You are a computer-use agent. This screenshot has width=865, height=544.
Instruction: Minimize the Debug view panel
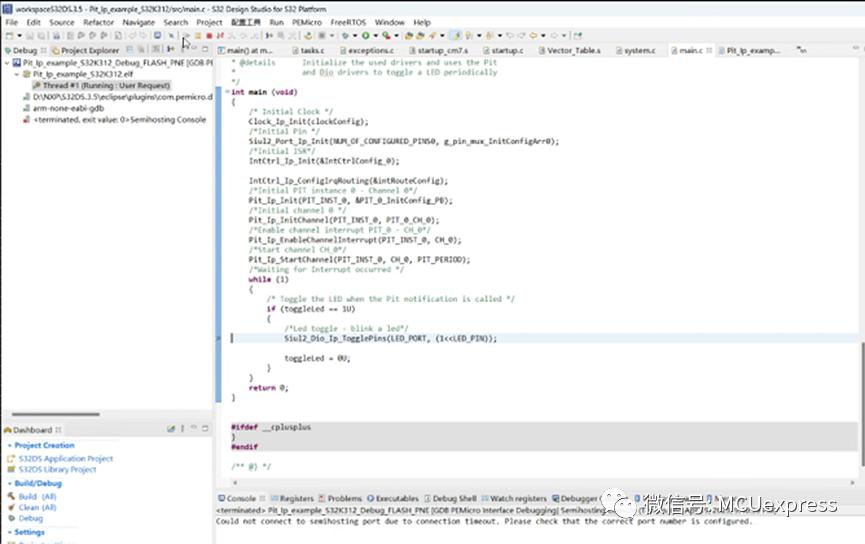[194, 49]
